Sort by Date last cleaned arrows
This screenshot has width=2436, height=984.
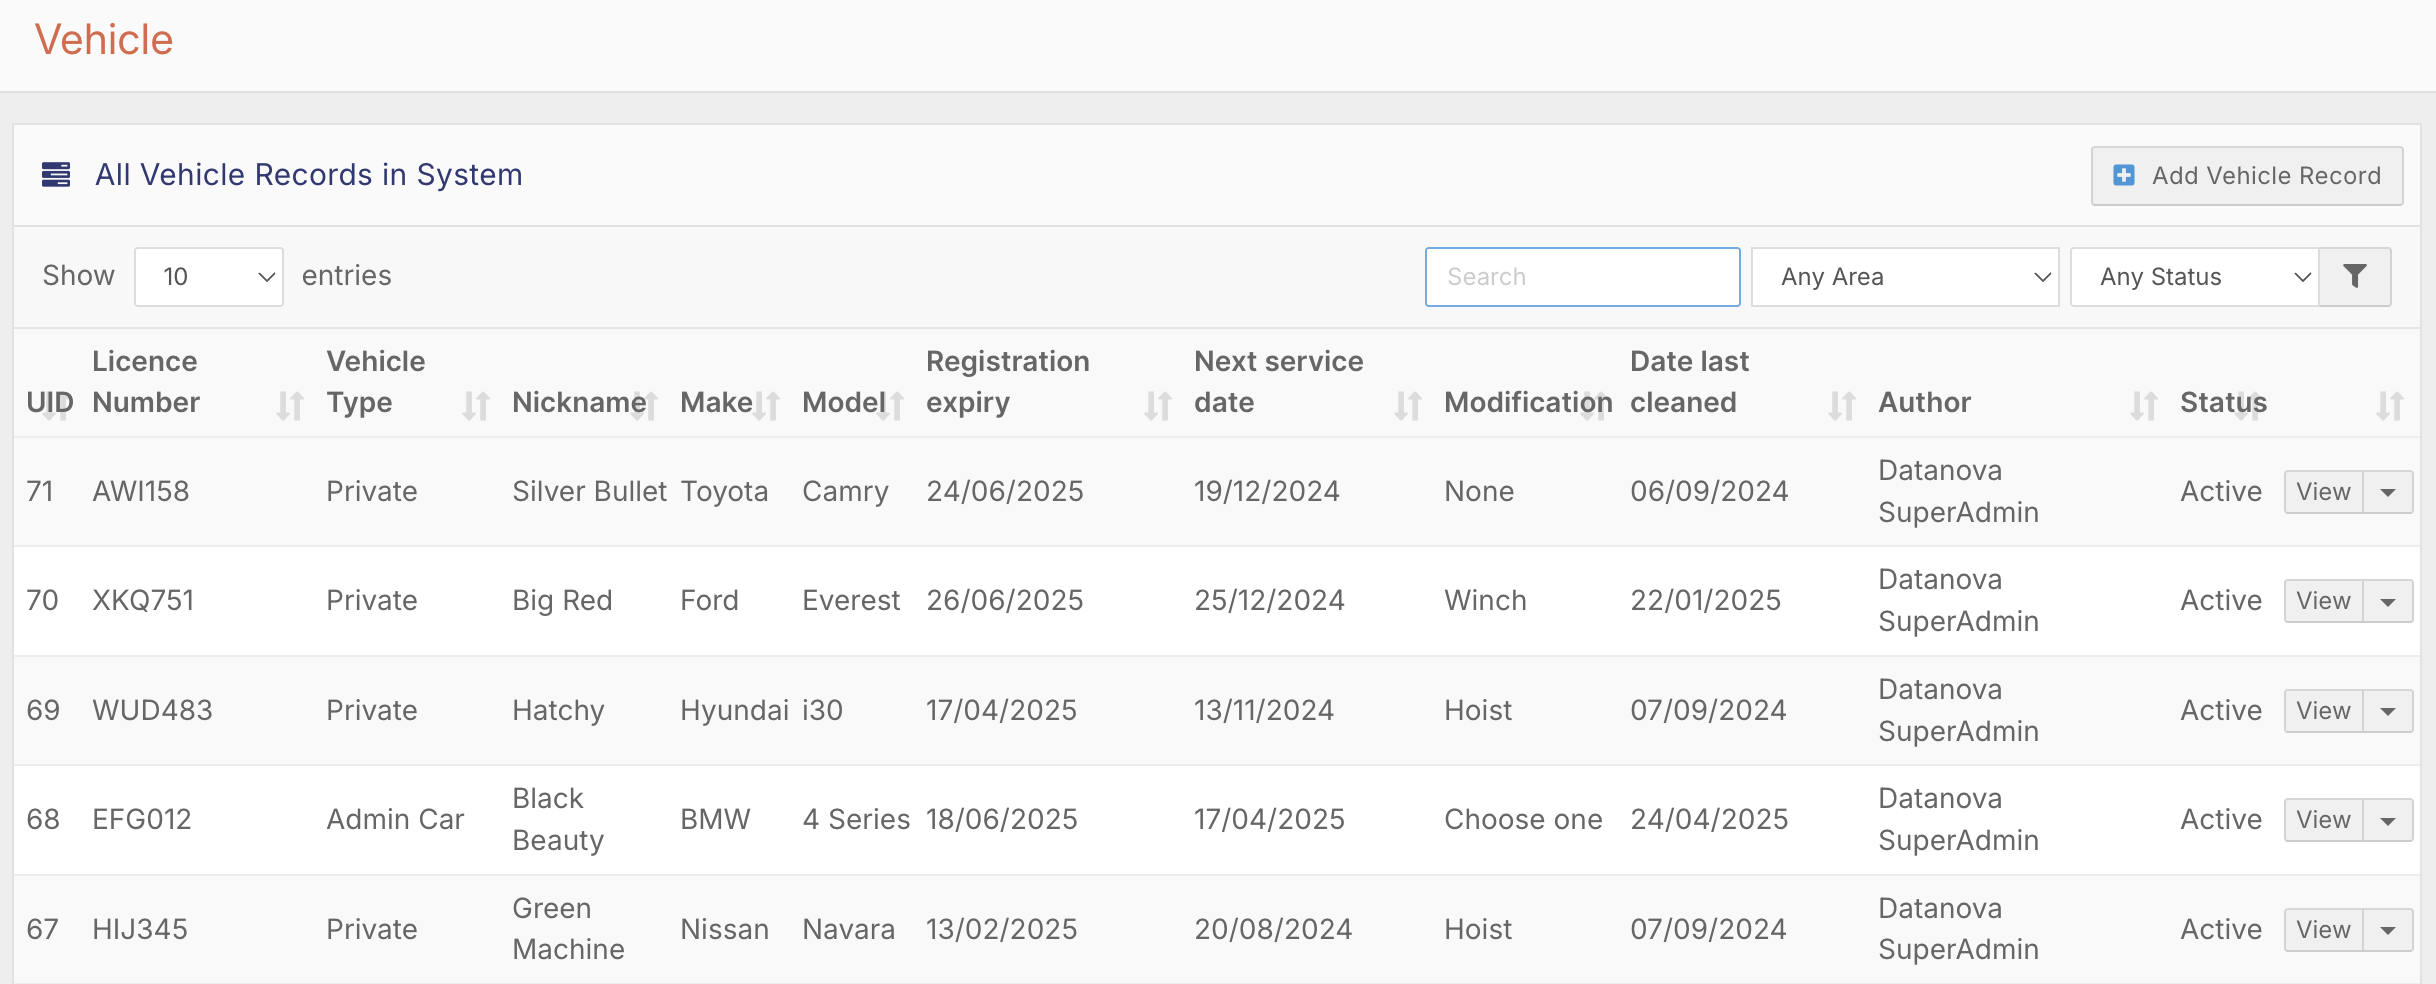pos(1842,405)
